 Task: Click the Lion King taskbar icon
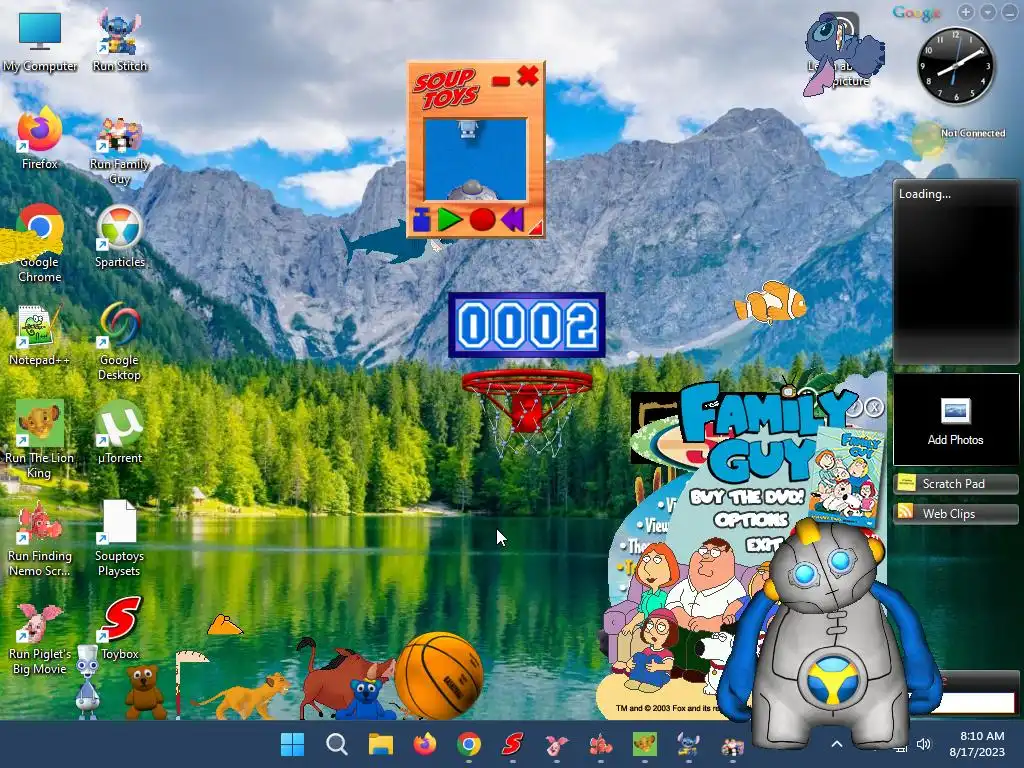(x=645, y=744)
